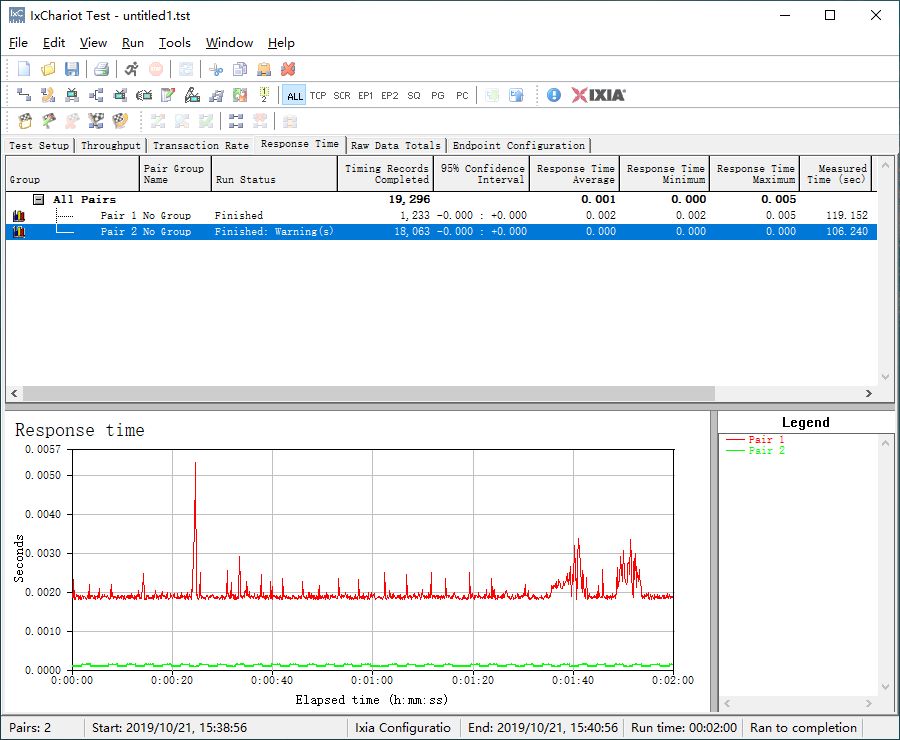Add a new endpoint pair
This screenshot has height=740, width=900.
(24, 95)
